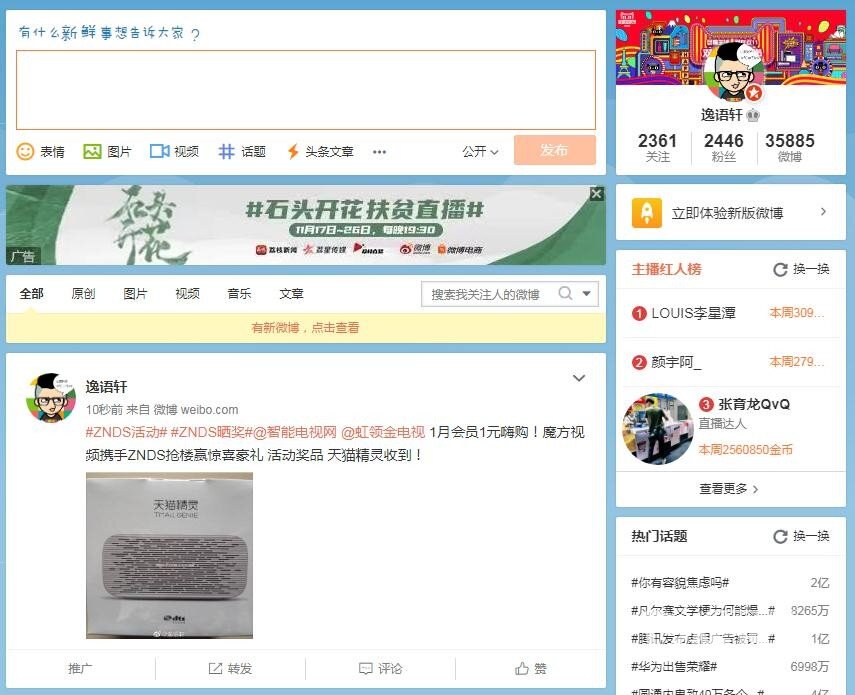The width and height of the screenshot is (855, 695).
Task: Open the 2446 粉丝 followers count
Action: click(x=724, y=148)
